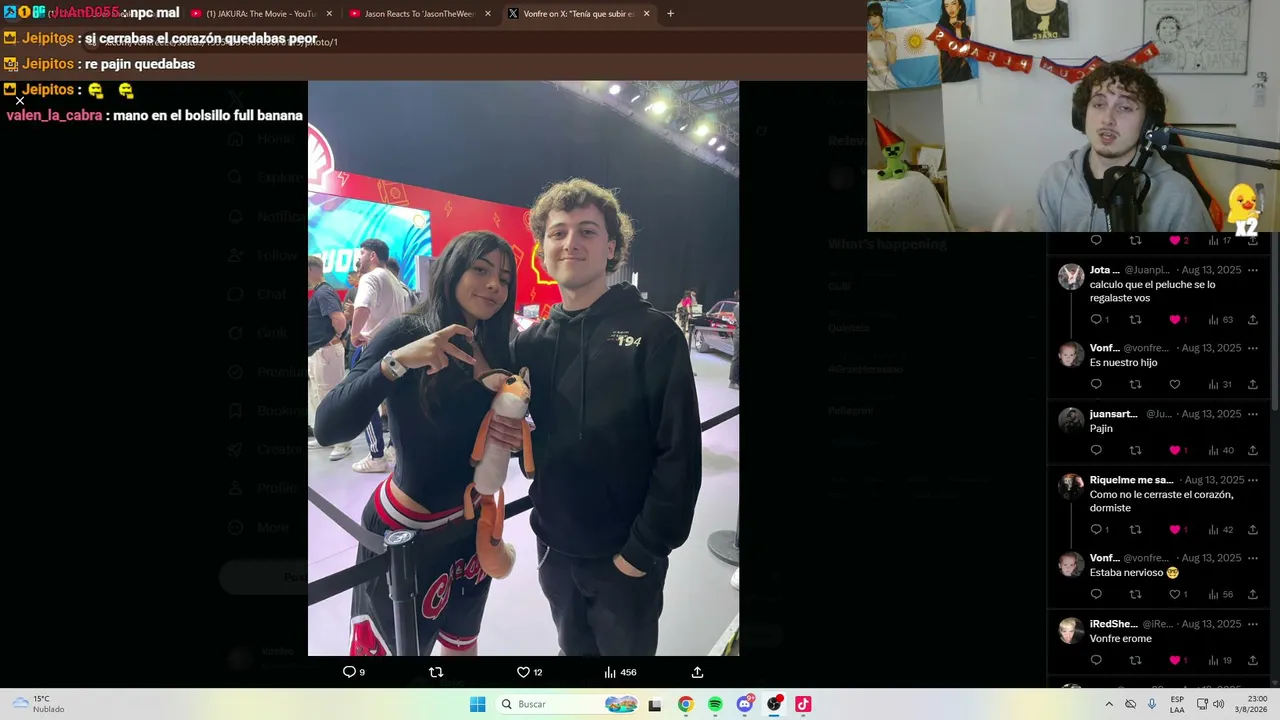Click the enlarged photo of the couple
The width and height of the screenshot is (1280, 720).
click(x=523, y=368)
